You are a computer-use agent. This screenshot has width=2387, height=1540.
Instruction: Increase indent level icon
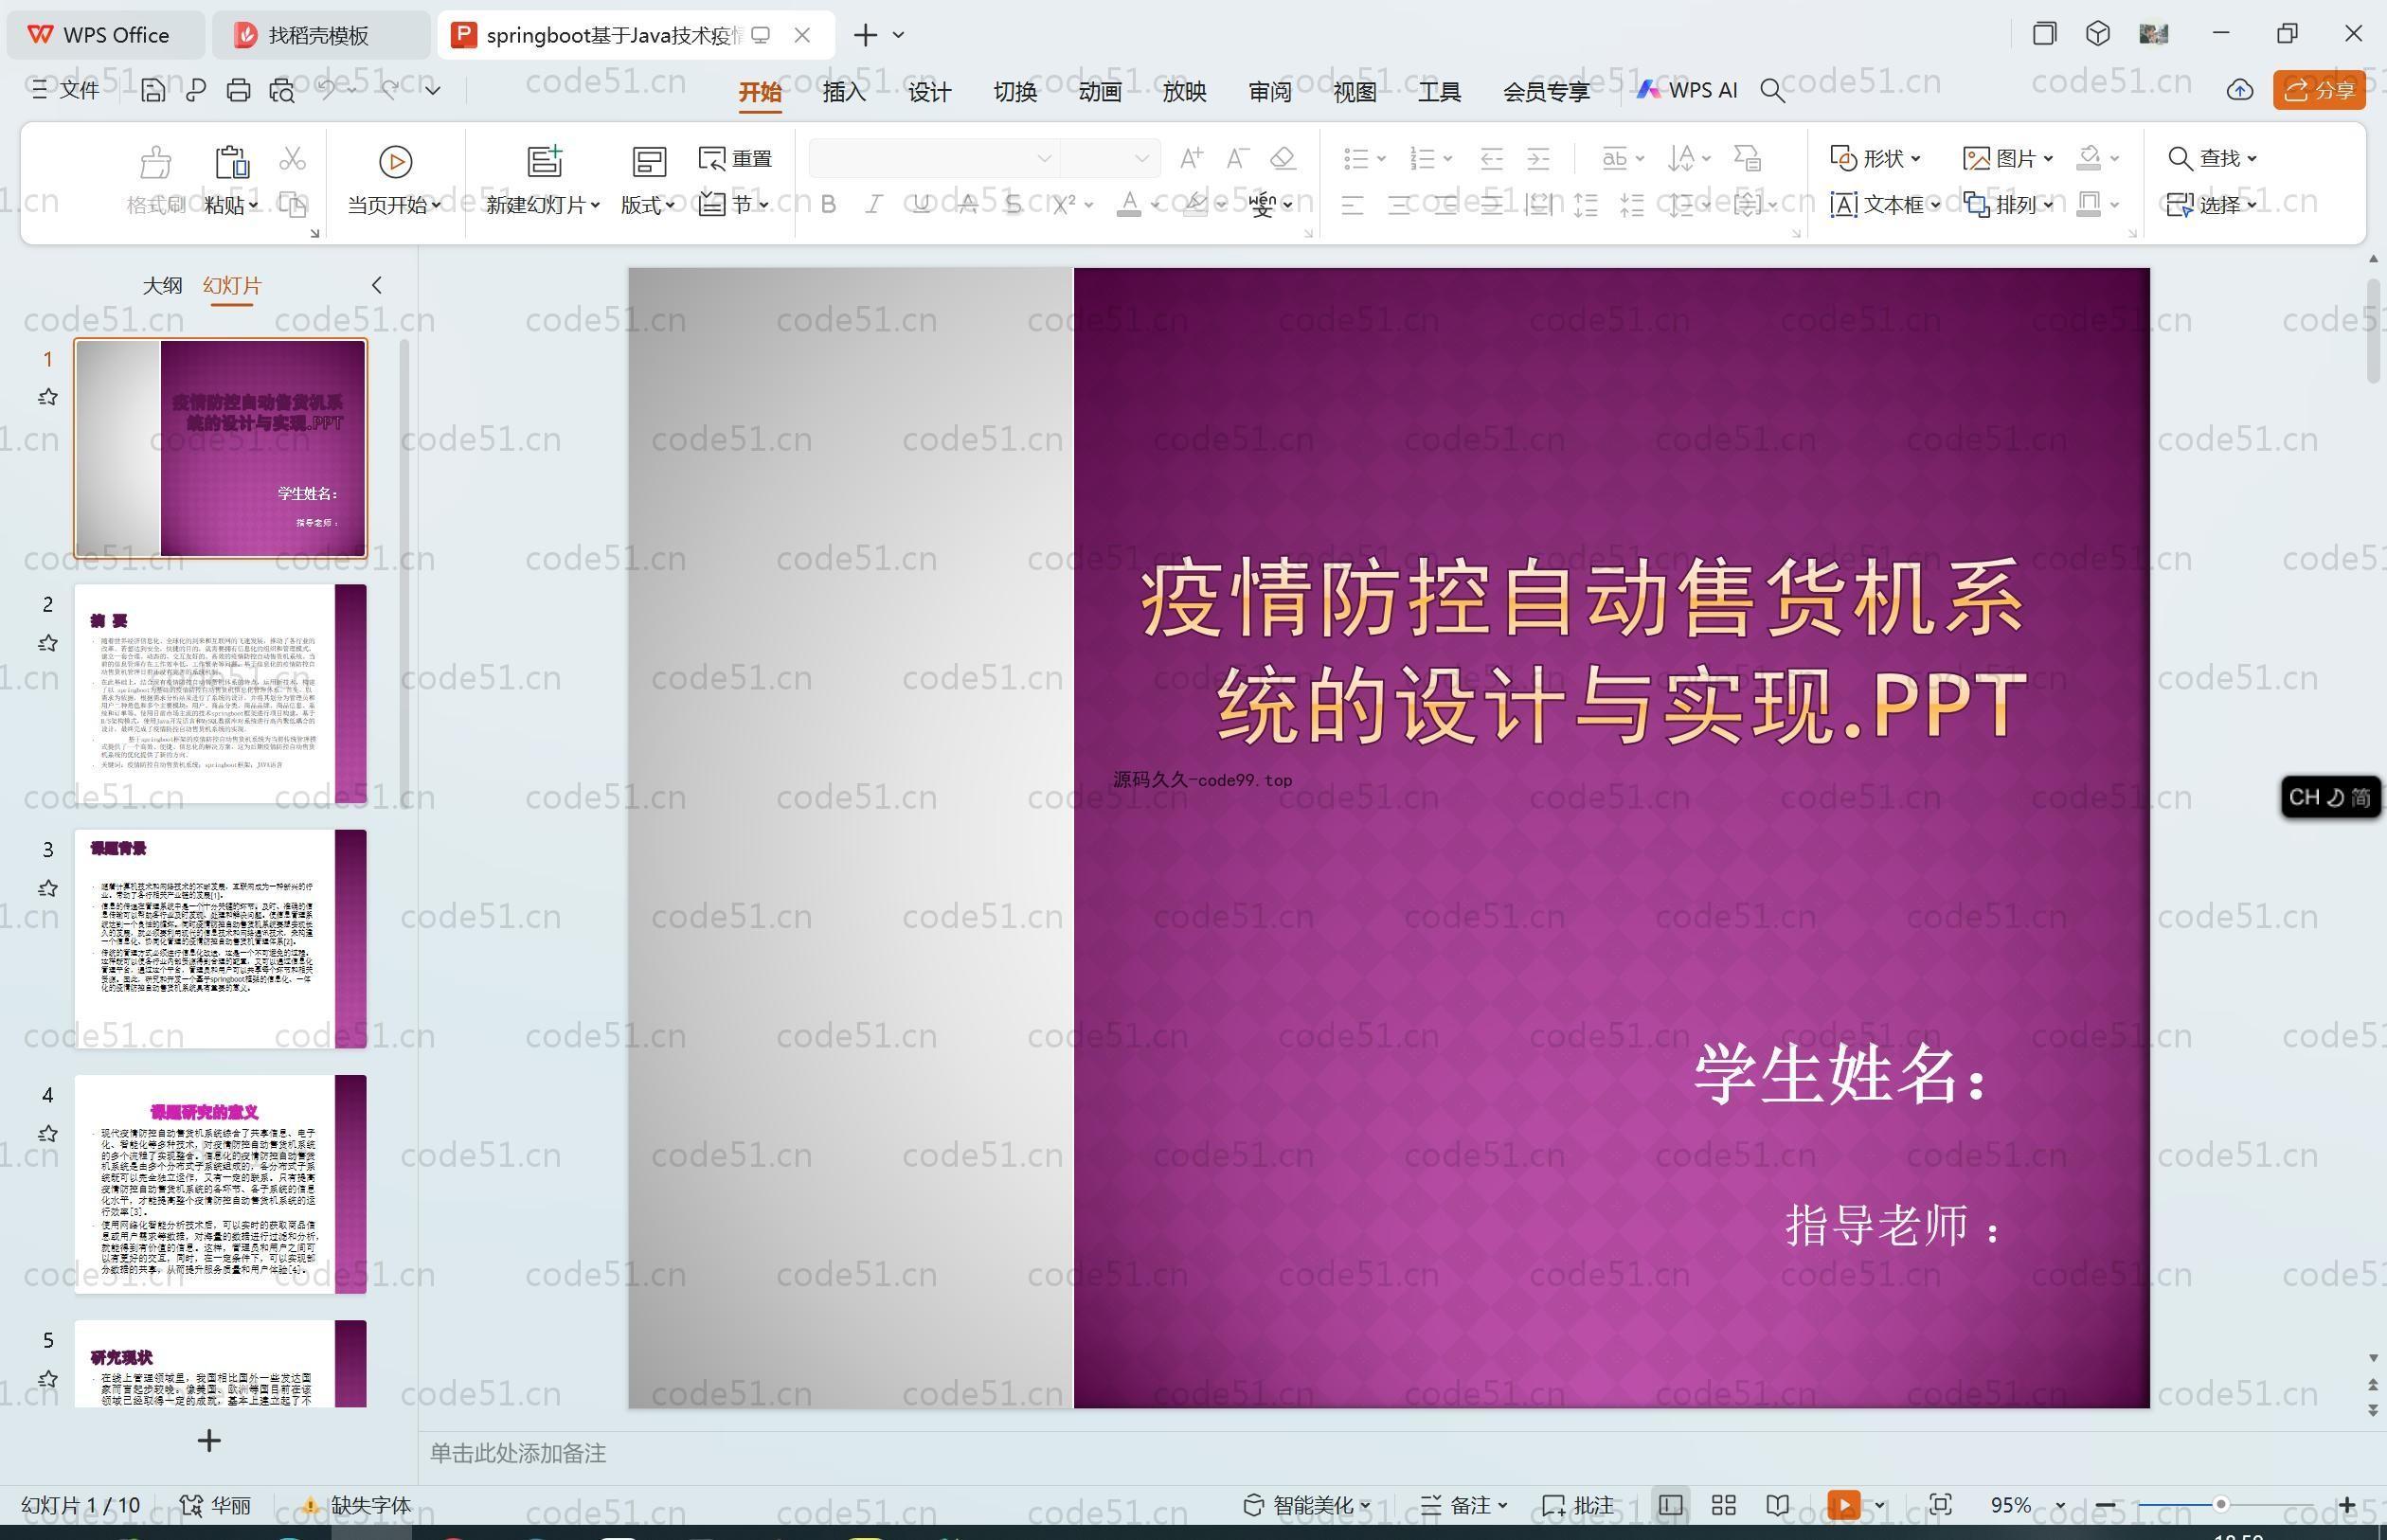click(1538, 158)
